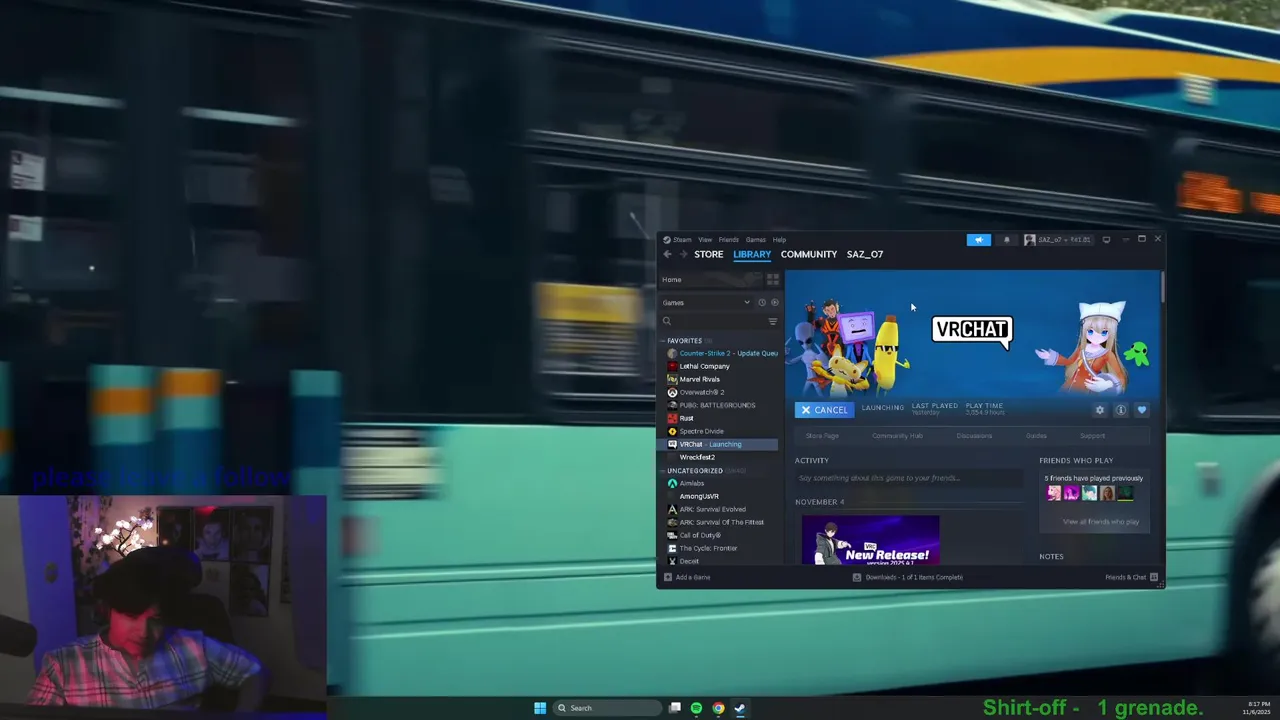This screenshot has height=720, width=1280.
Task: Open VRChat manage settings gear
Action: (x=1100, y=410)
